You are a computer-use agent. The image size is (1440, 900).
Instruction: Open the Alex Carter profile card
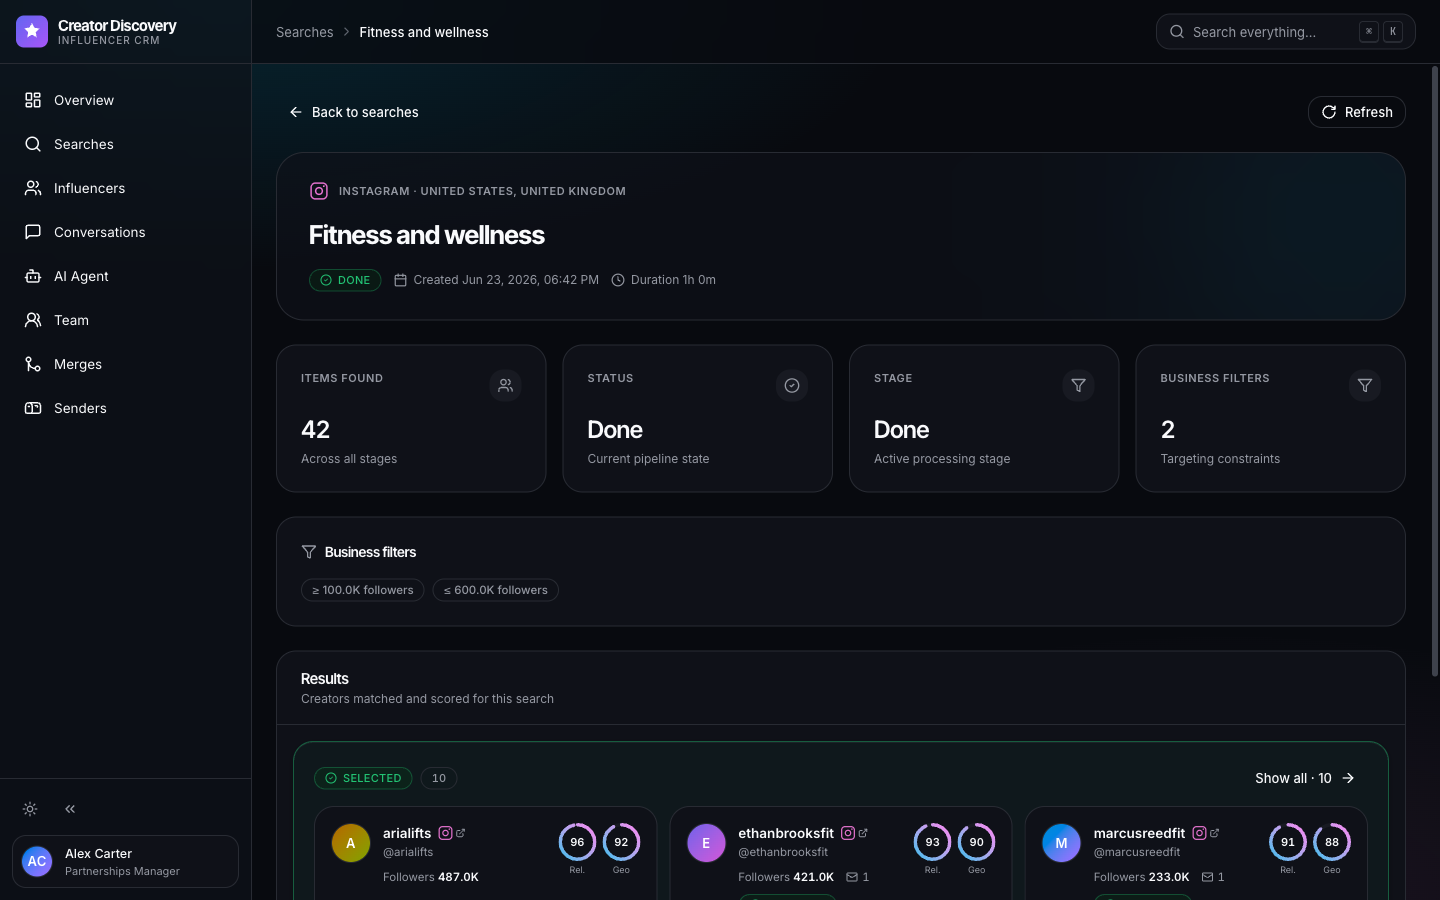pyautogui.click(x=125, y=861)
